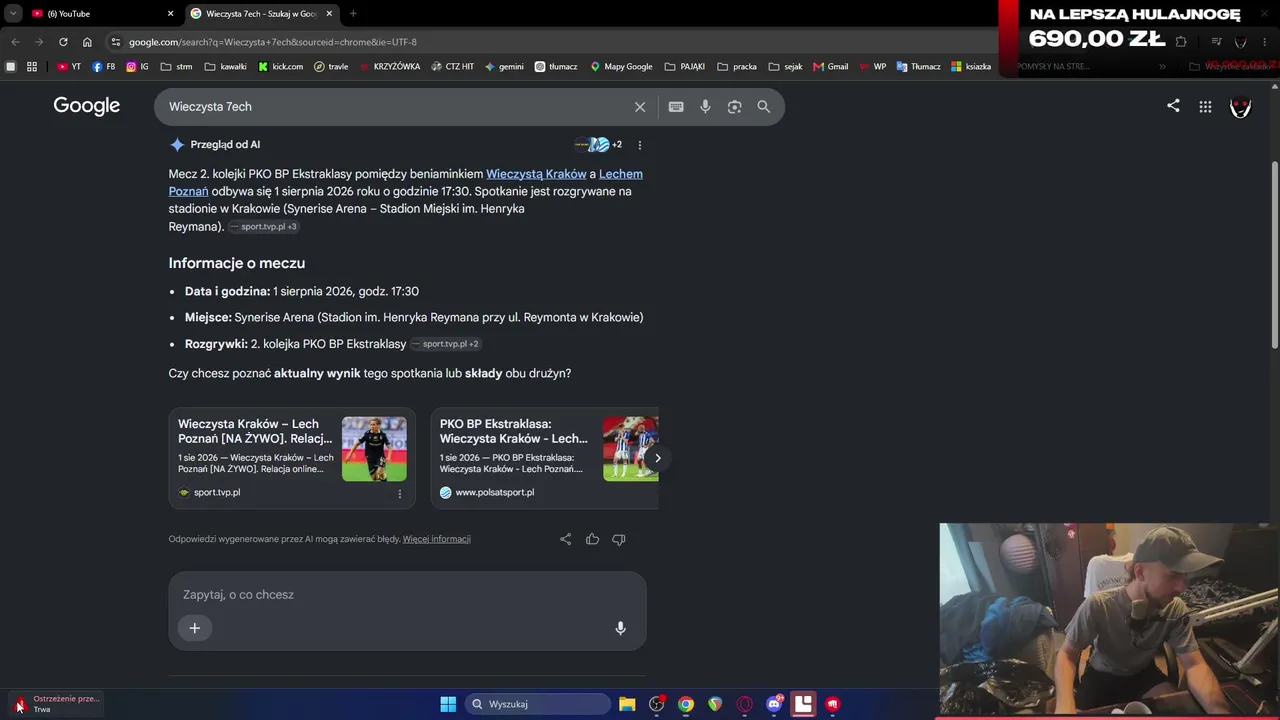Open File Explorer from the taskbar
The width and height of the screenshot is (1280, 720).
[627, 704]
